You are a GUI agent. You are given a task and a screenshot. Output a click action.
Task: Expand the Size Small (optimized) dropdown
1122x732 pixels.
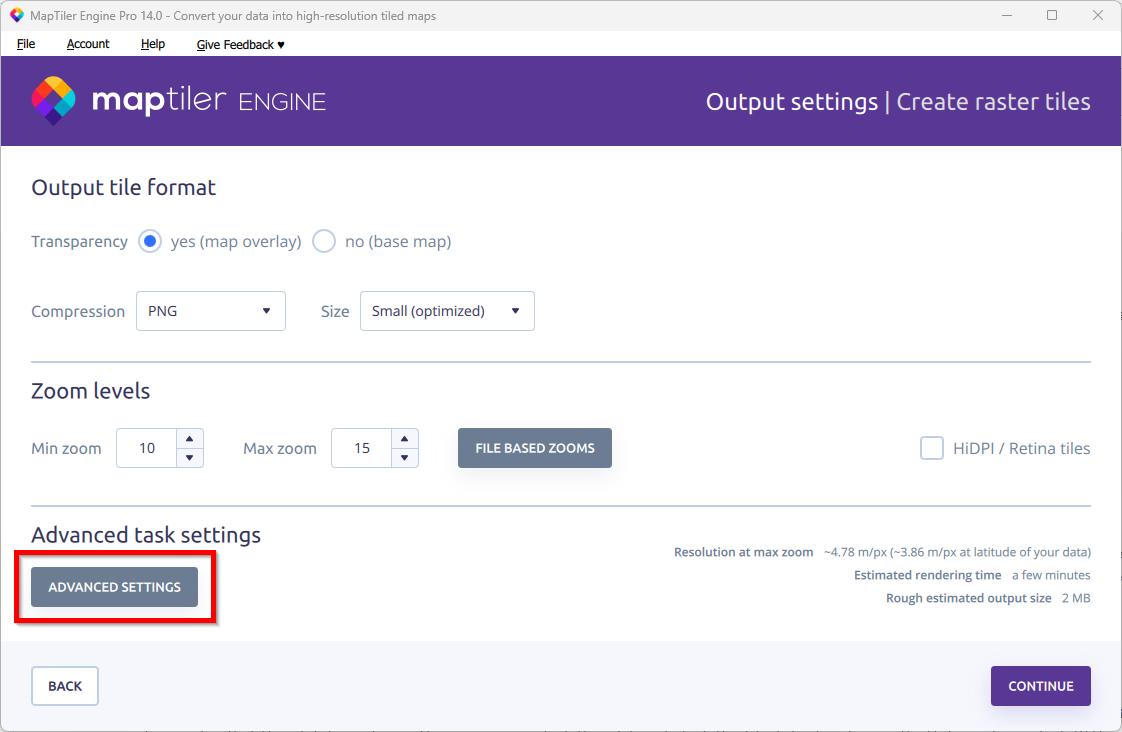pos(447,311)
